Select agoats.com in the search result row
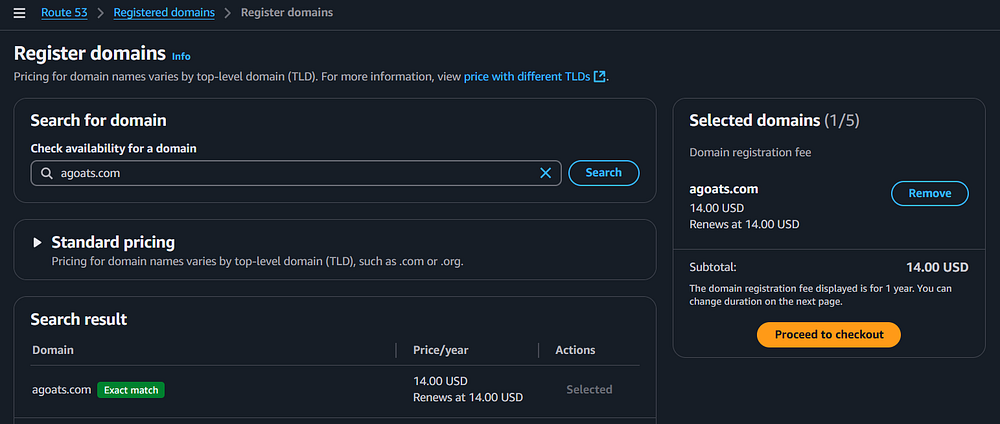This screenshot has height=424, width=1000. point(62,390)
